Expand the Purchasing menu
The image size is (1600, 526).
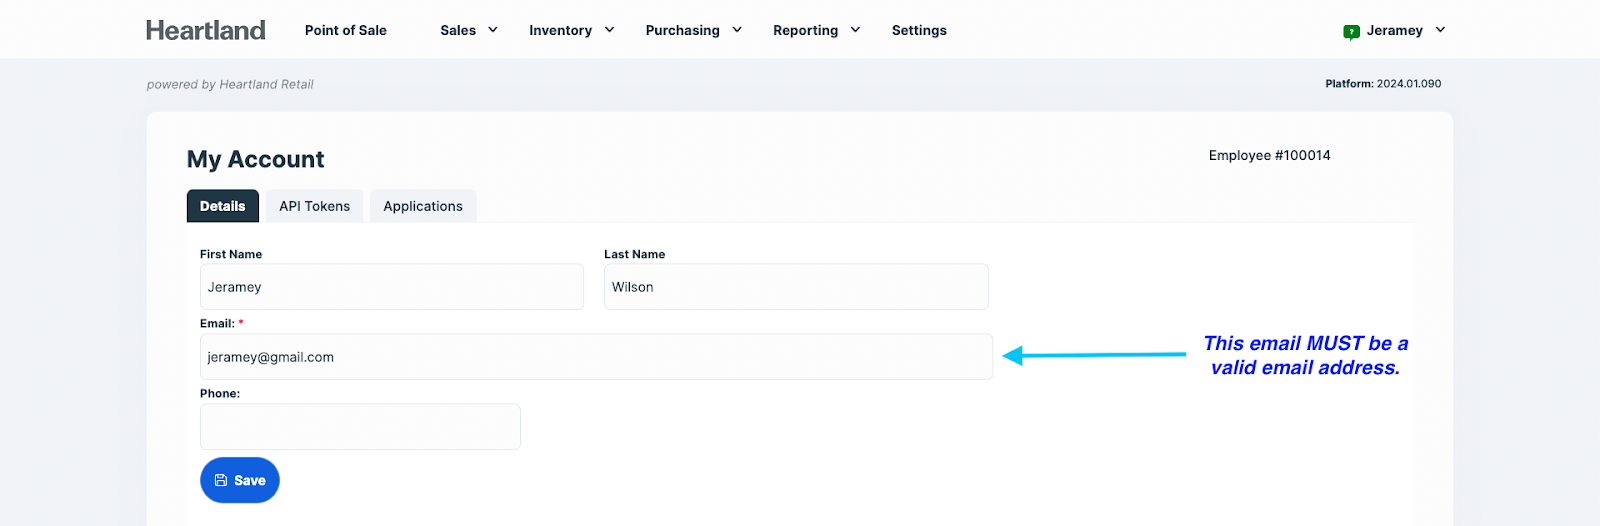tap(693, 30)
